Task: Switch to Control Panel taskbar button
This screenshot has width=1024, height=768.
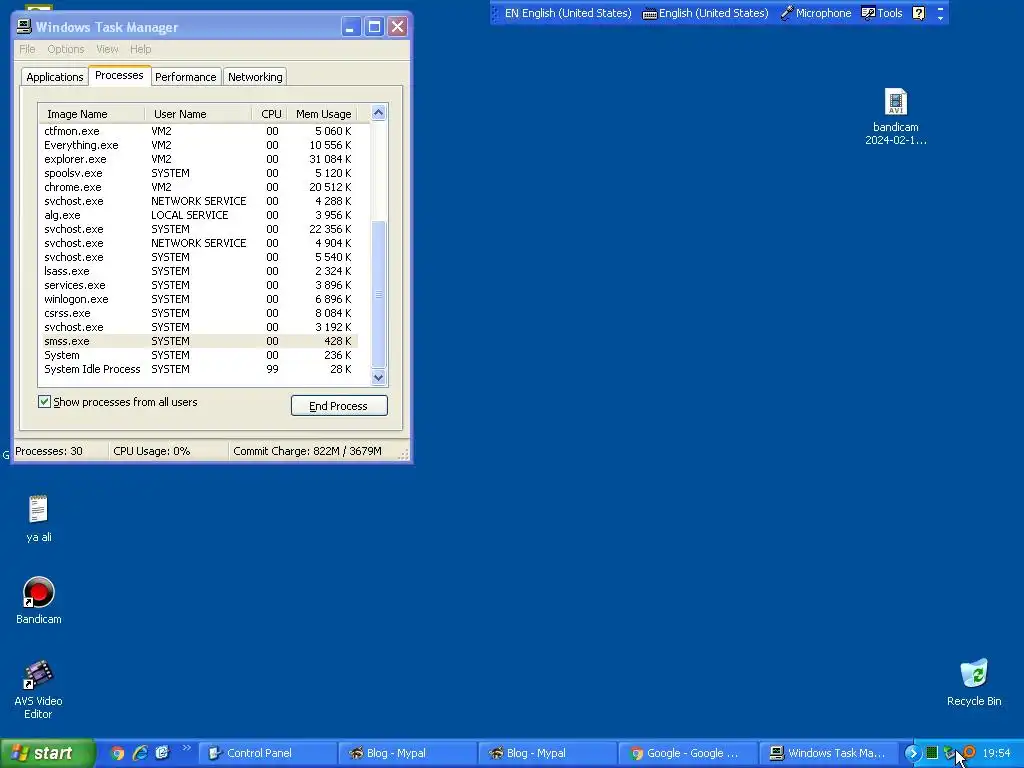Action: coord(267,753)
